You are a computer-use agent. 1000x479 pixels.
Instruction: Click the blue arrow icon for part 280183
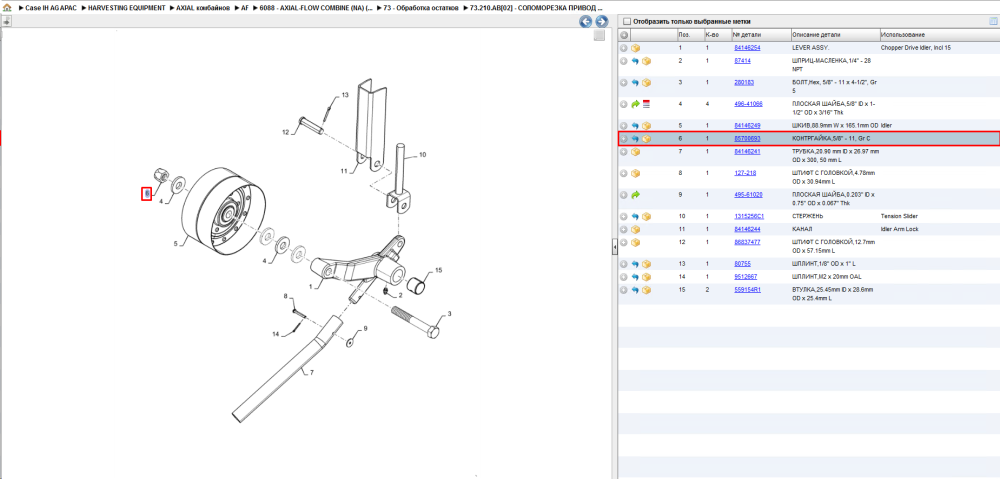635,83
